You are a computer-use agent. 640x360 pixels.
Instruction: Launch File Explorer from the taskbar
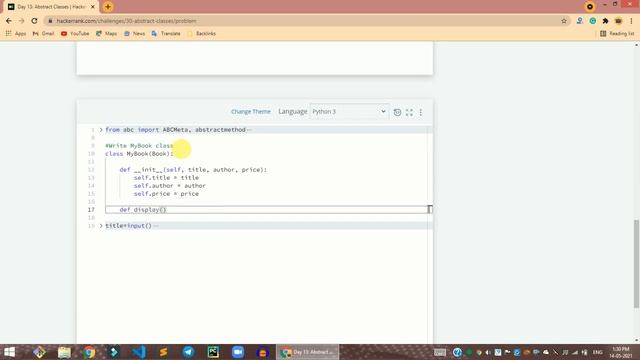tap(64, 352)
